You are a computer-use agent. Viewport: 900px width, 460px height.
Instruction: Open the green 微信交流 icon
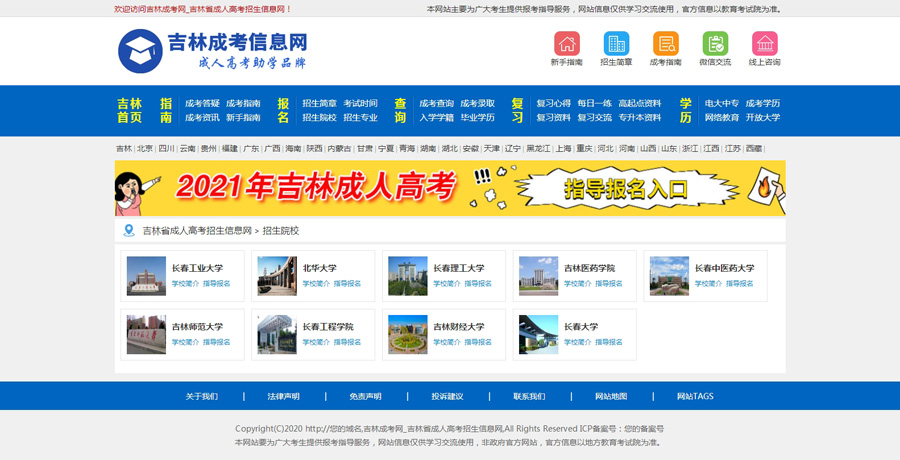[715, 44]
